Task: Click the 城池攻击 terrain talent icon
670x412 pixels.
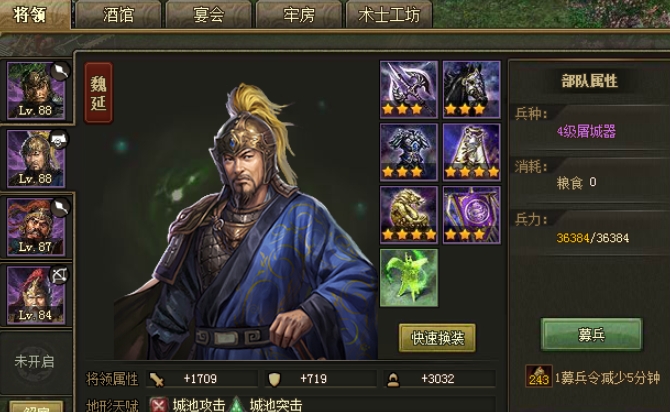Action: (159, 405)
